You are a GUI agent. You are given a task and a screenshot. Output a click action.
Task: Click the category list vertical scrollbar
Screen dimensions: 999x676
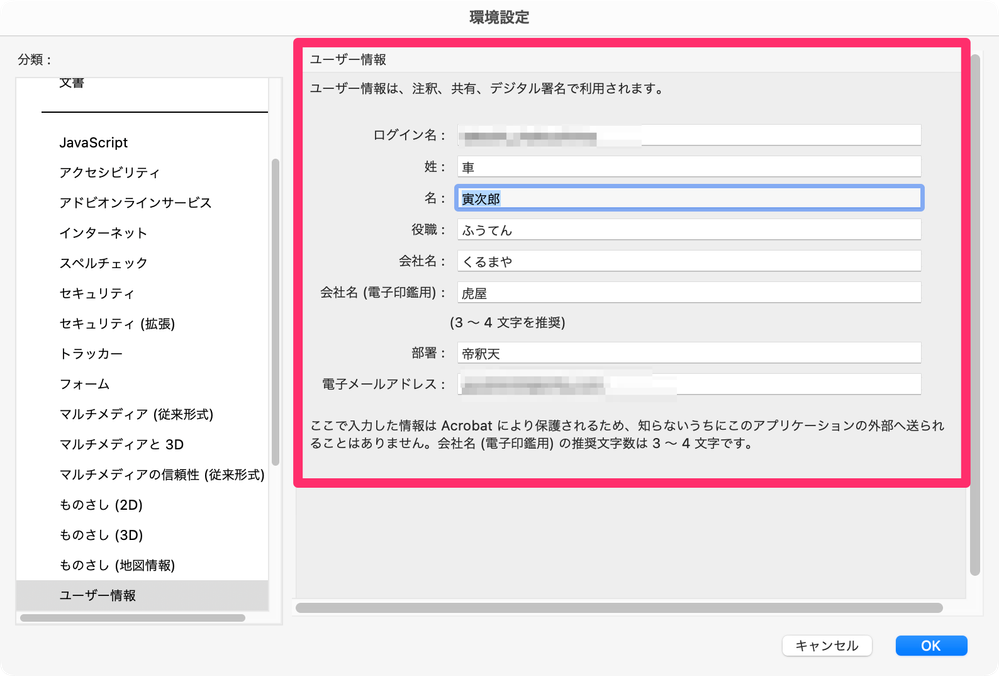275,312
